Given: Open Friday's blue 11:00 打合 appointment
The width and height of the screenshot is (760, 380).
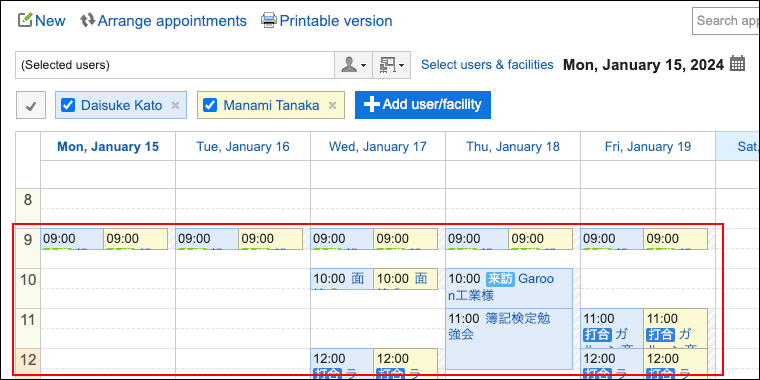Looking at the screenshot, I should 612,328.
